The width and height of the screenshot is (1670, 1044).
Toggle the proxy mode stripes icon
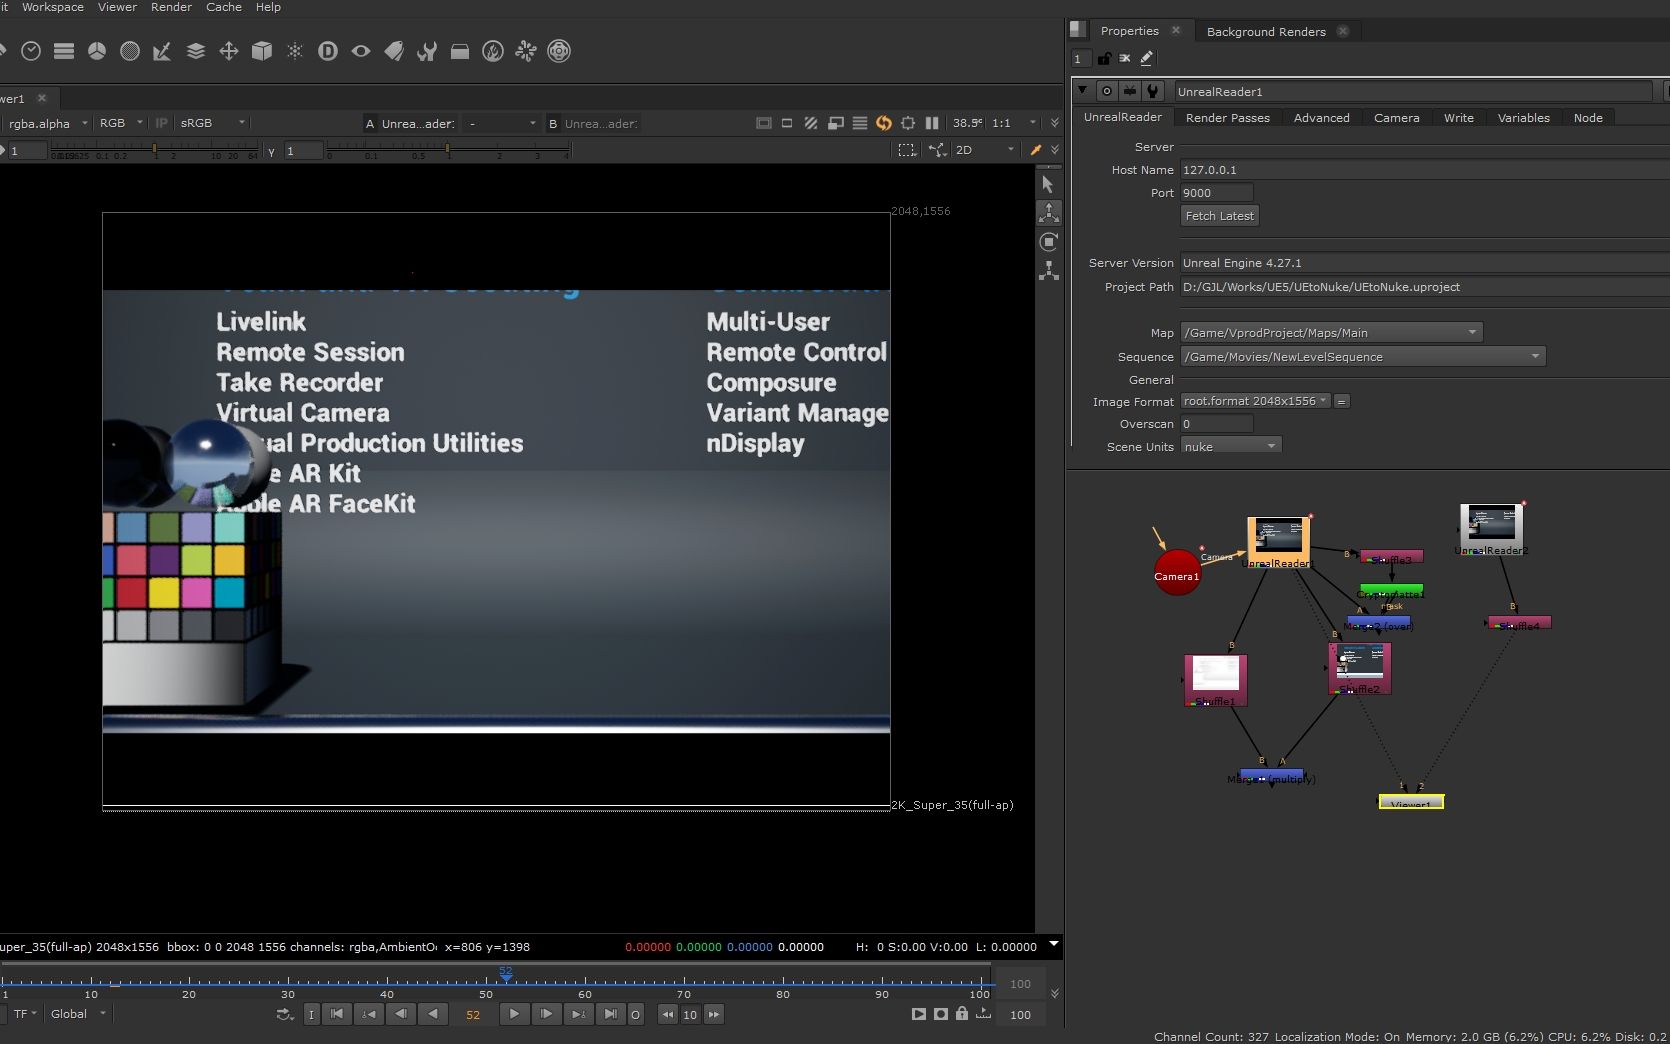(x=811, y=123)
